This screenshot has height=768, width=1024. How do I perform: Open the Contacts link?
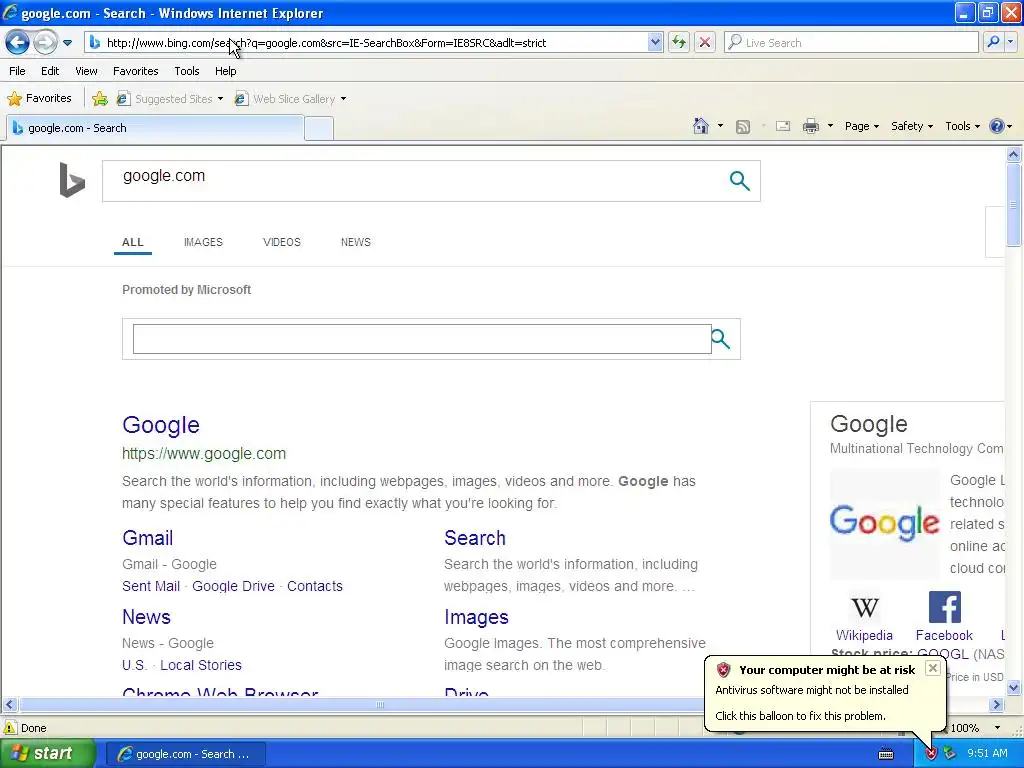pos(315,586)
